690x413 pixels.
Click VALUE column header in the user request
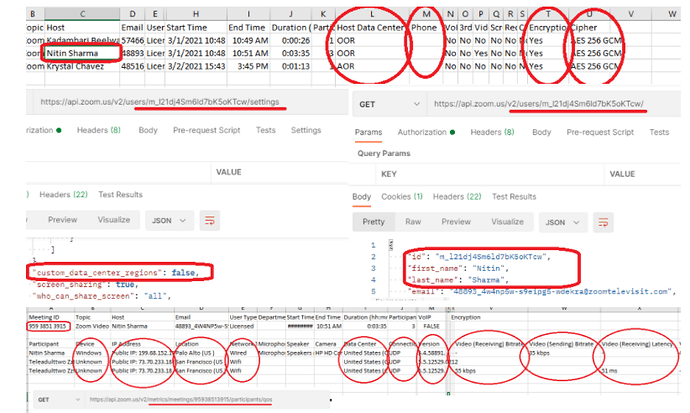(622, 174)
